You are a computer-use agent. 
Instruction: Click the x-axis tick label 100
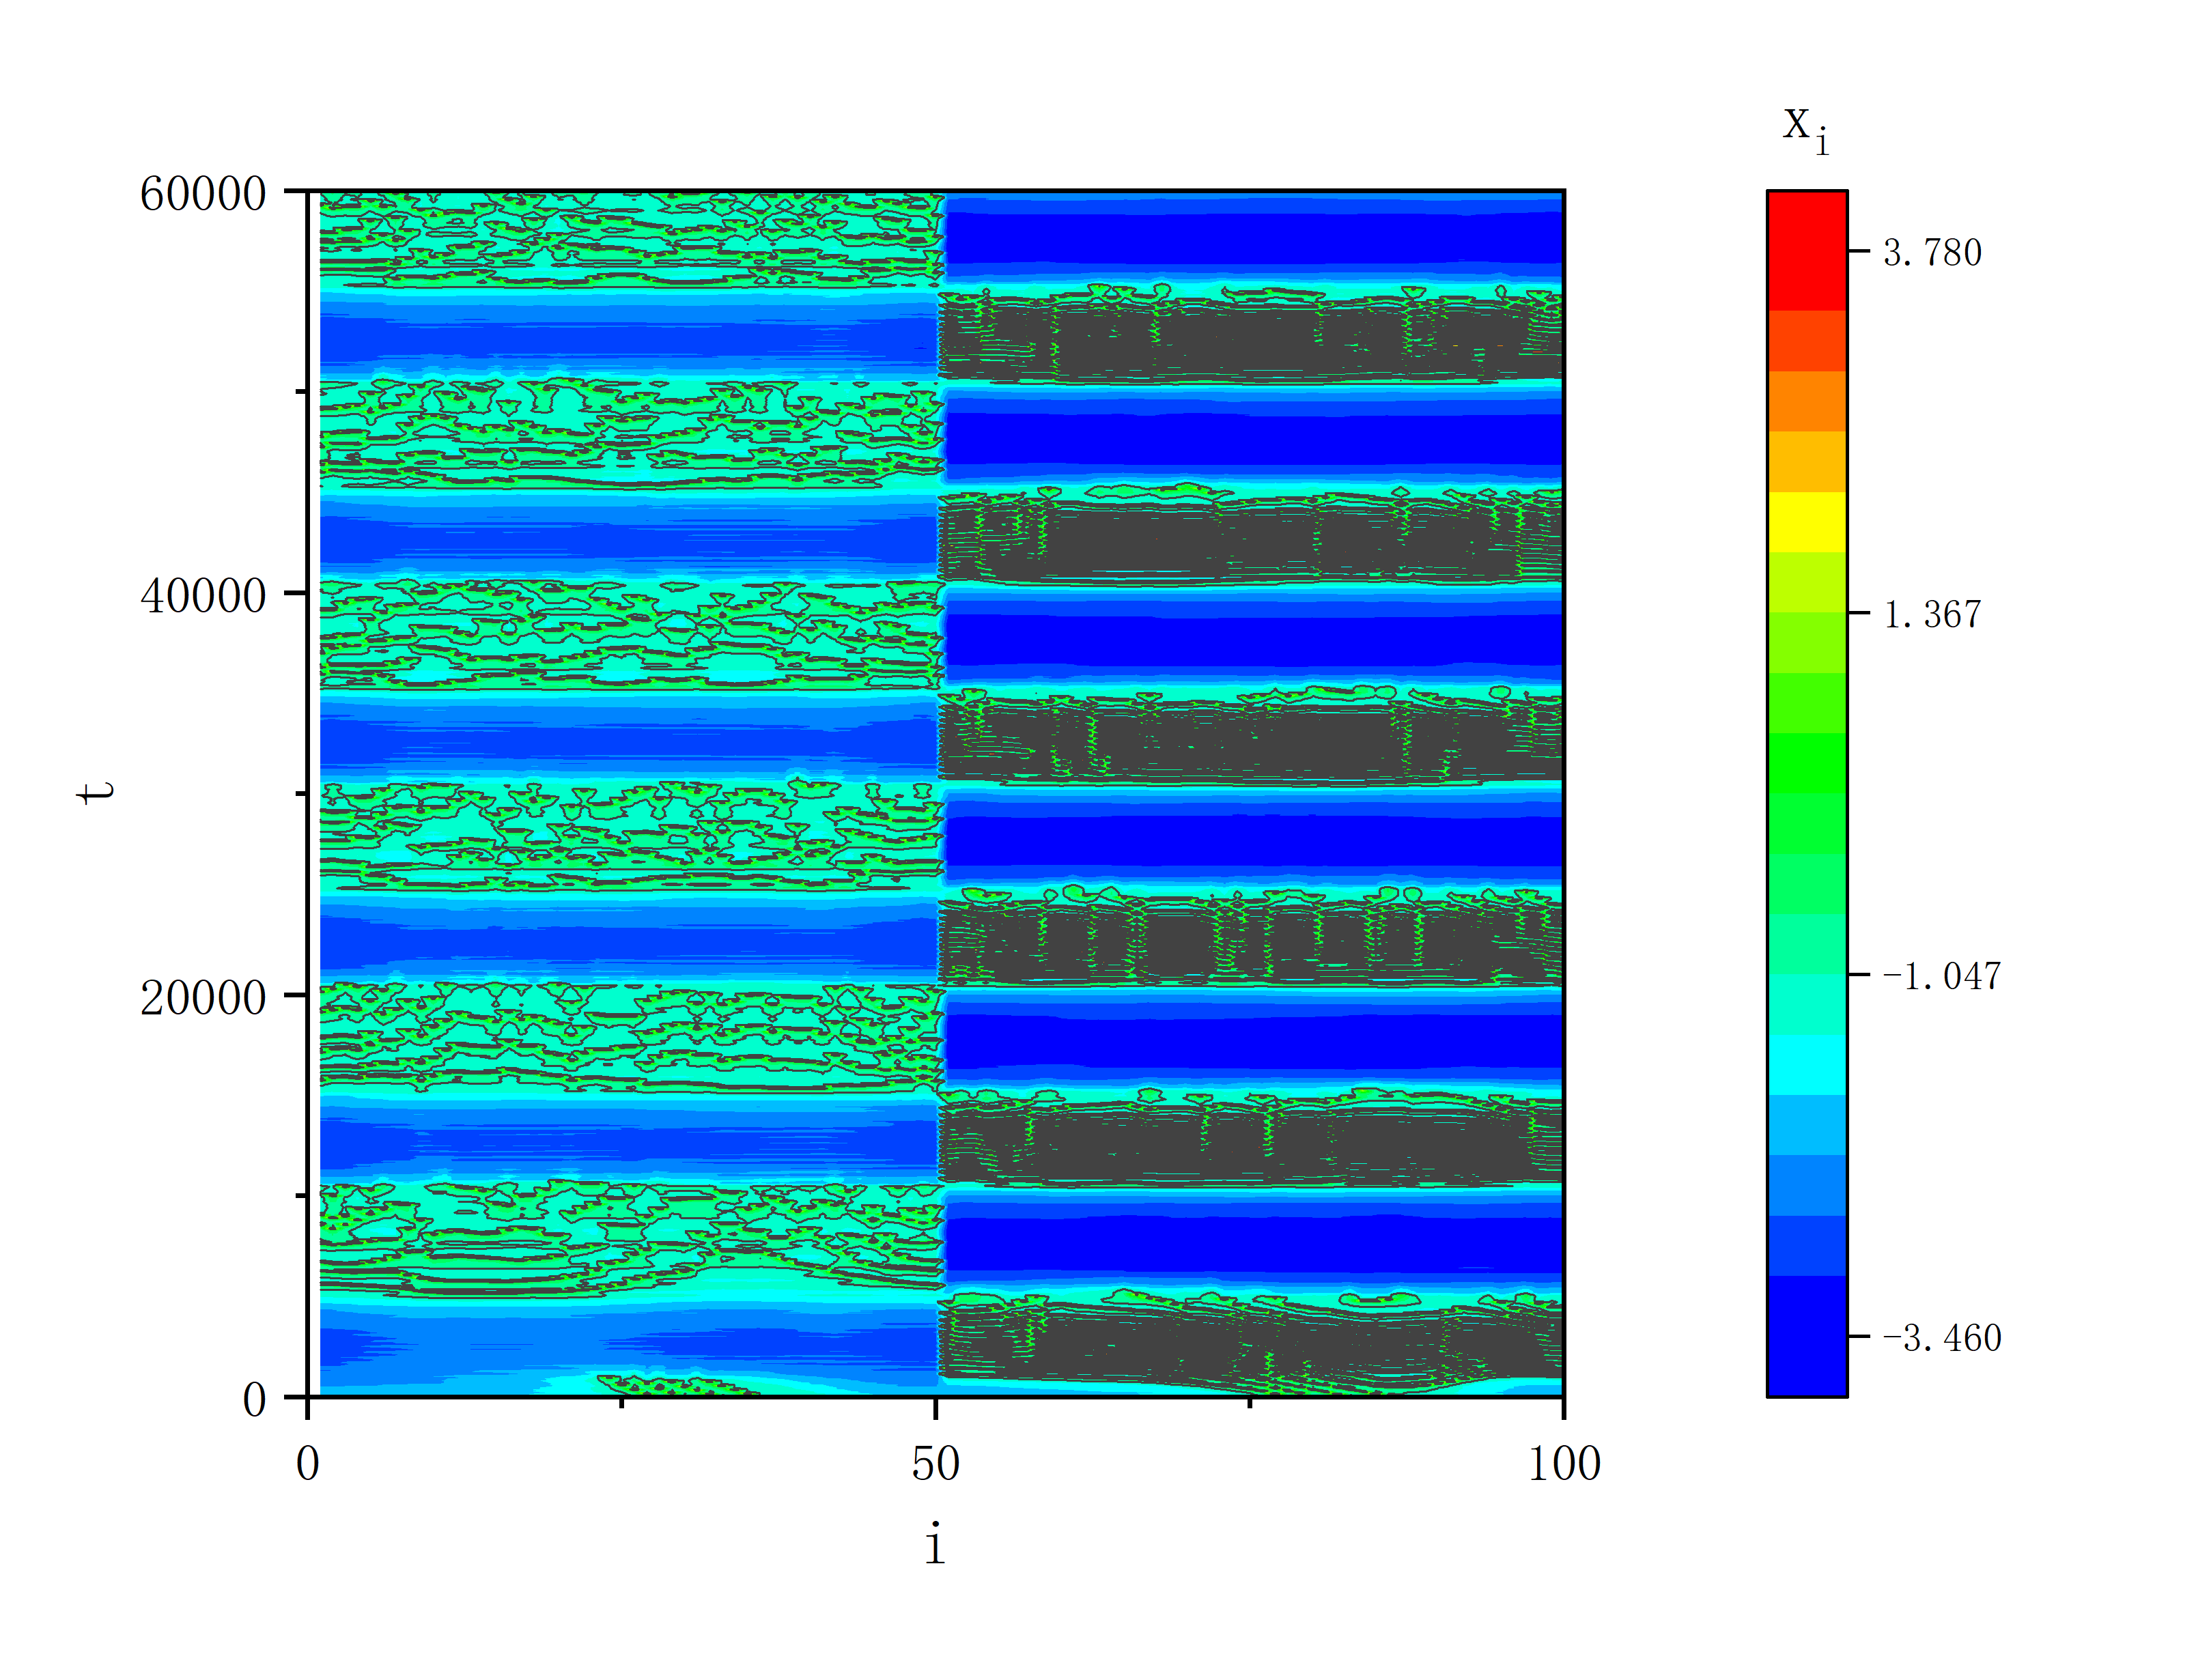[1564, 1464]
